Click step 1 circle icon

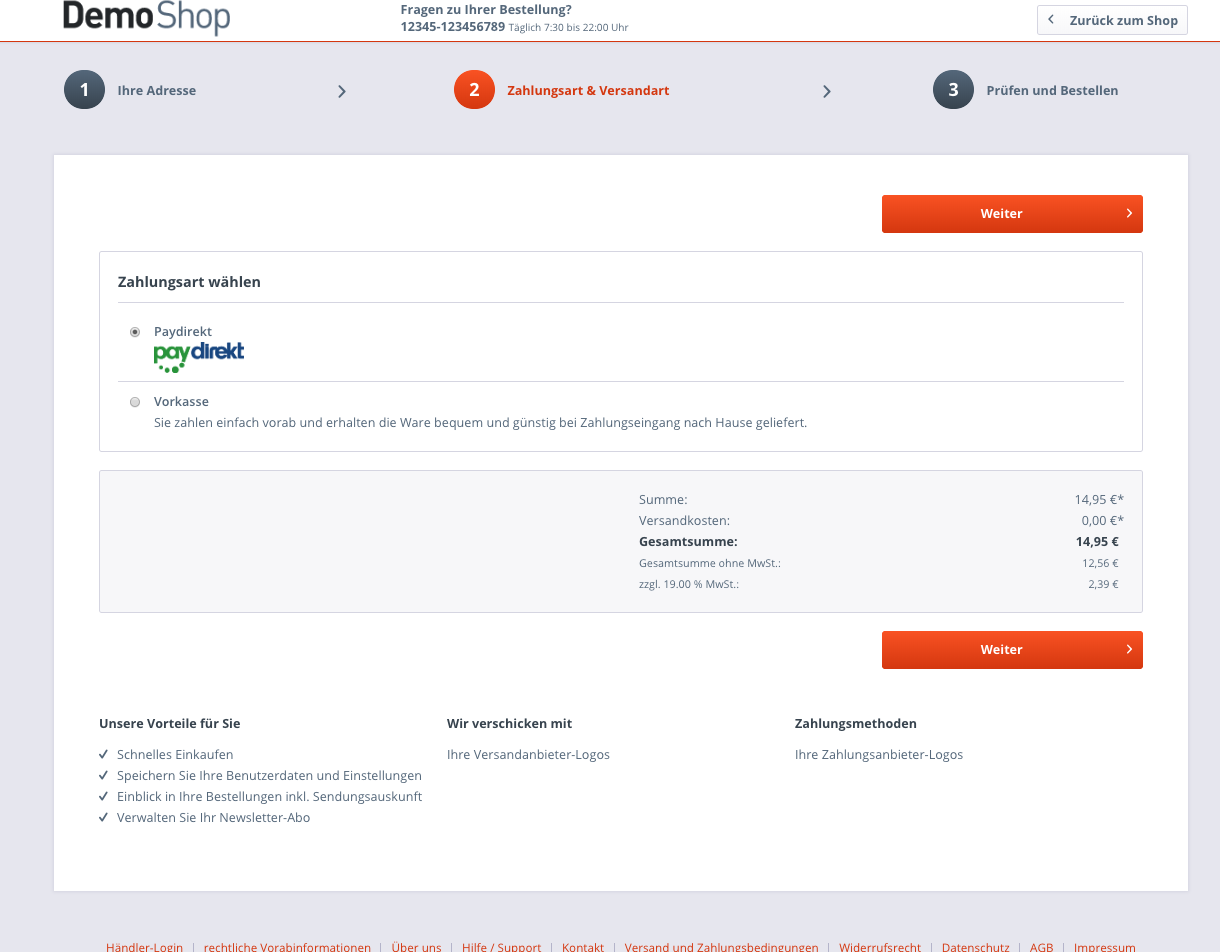pos(84,90)
